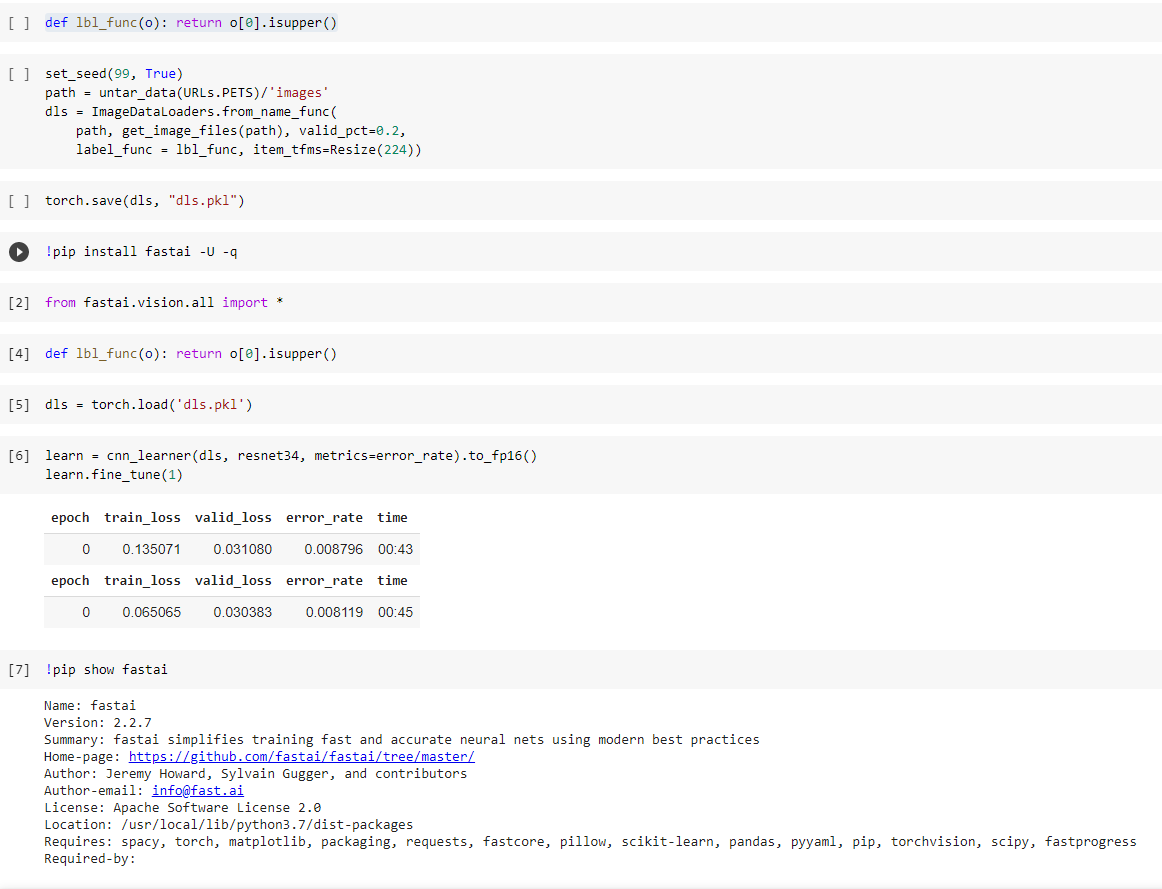The image size is (1162, 889).
Task: Click the 00:43 time value in results
Action: click(395, 549)
